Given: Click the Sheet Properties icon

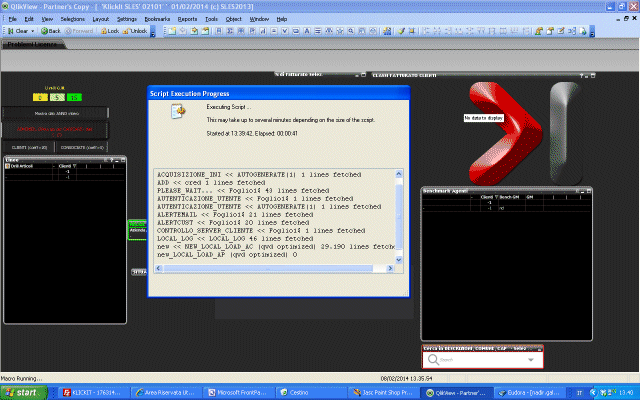Looking at the screenshot, I should coord(550,31).
